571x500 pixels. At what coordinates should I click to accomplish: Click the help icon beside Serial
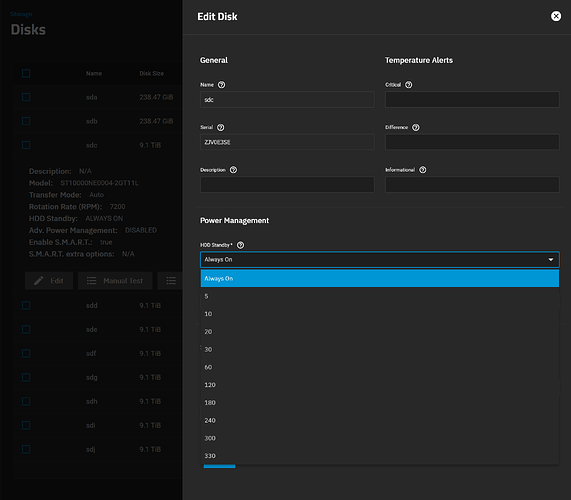[221, 127]
